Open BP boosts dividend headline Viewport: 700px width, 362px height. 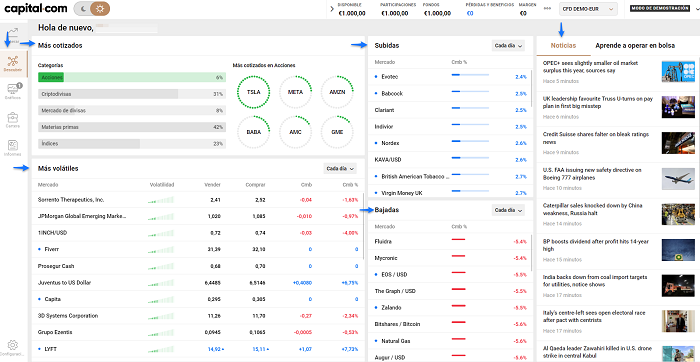pos(597,245)
